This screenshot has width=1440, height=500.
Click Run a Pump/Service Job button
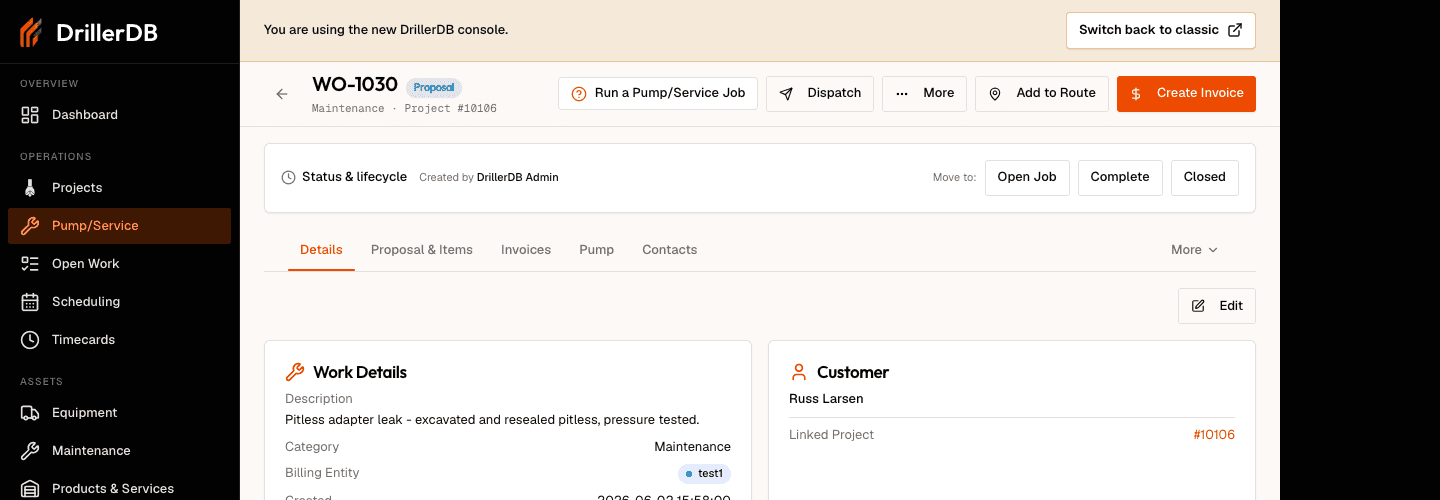point(658,93)
